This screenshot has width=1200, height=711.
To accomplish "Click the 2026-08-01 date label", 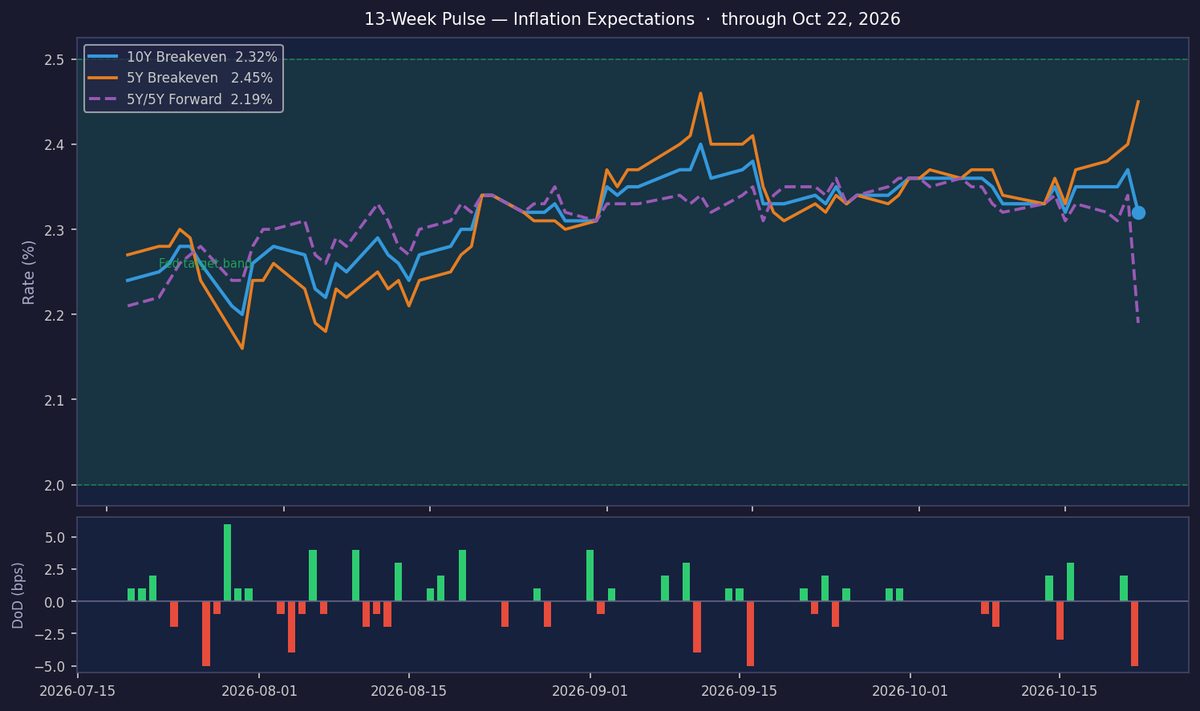I will 260,690.
